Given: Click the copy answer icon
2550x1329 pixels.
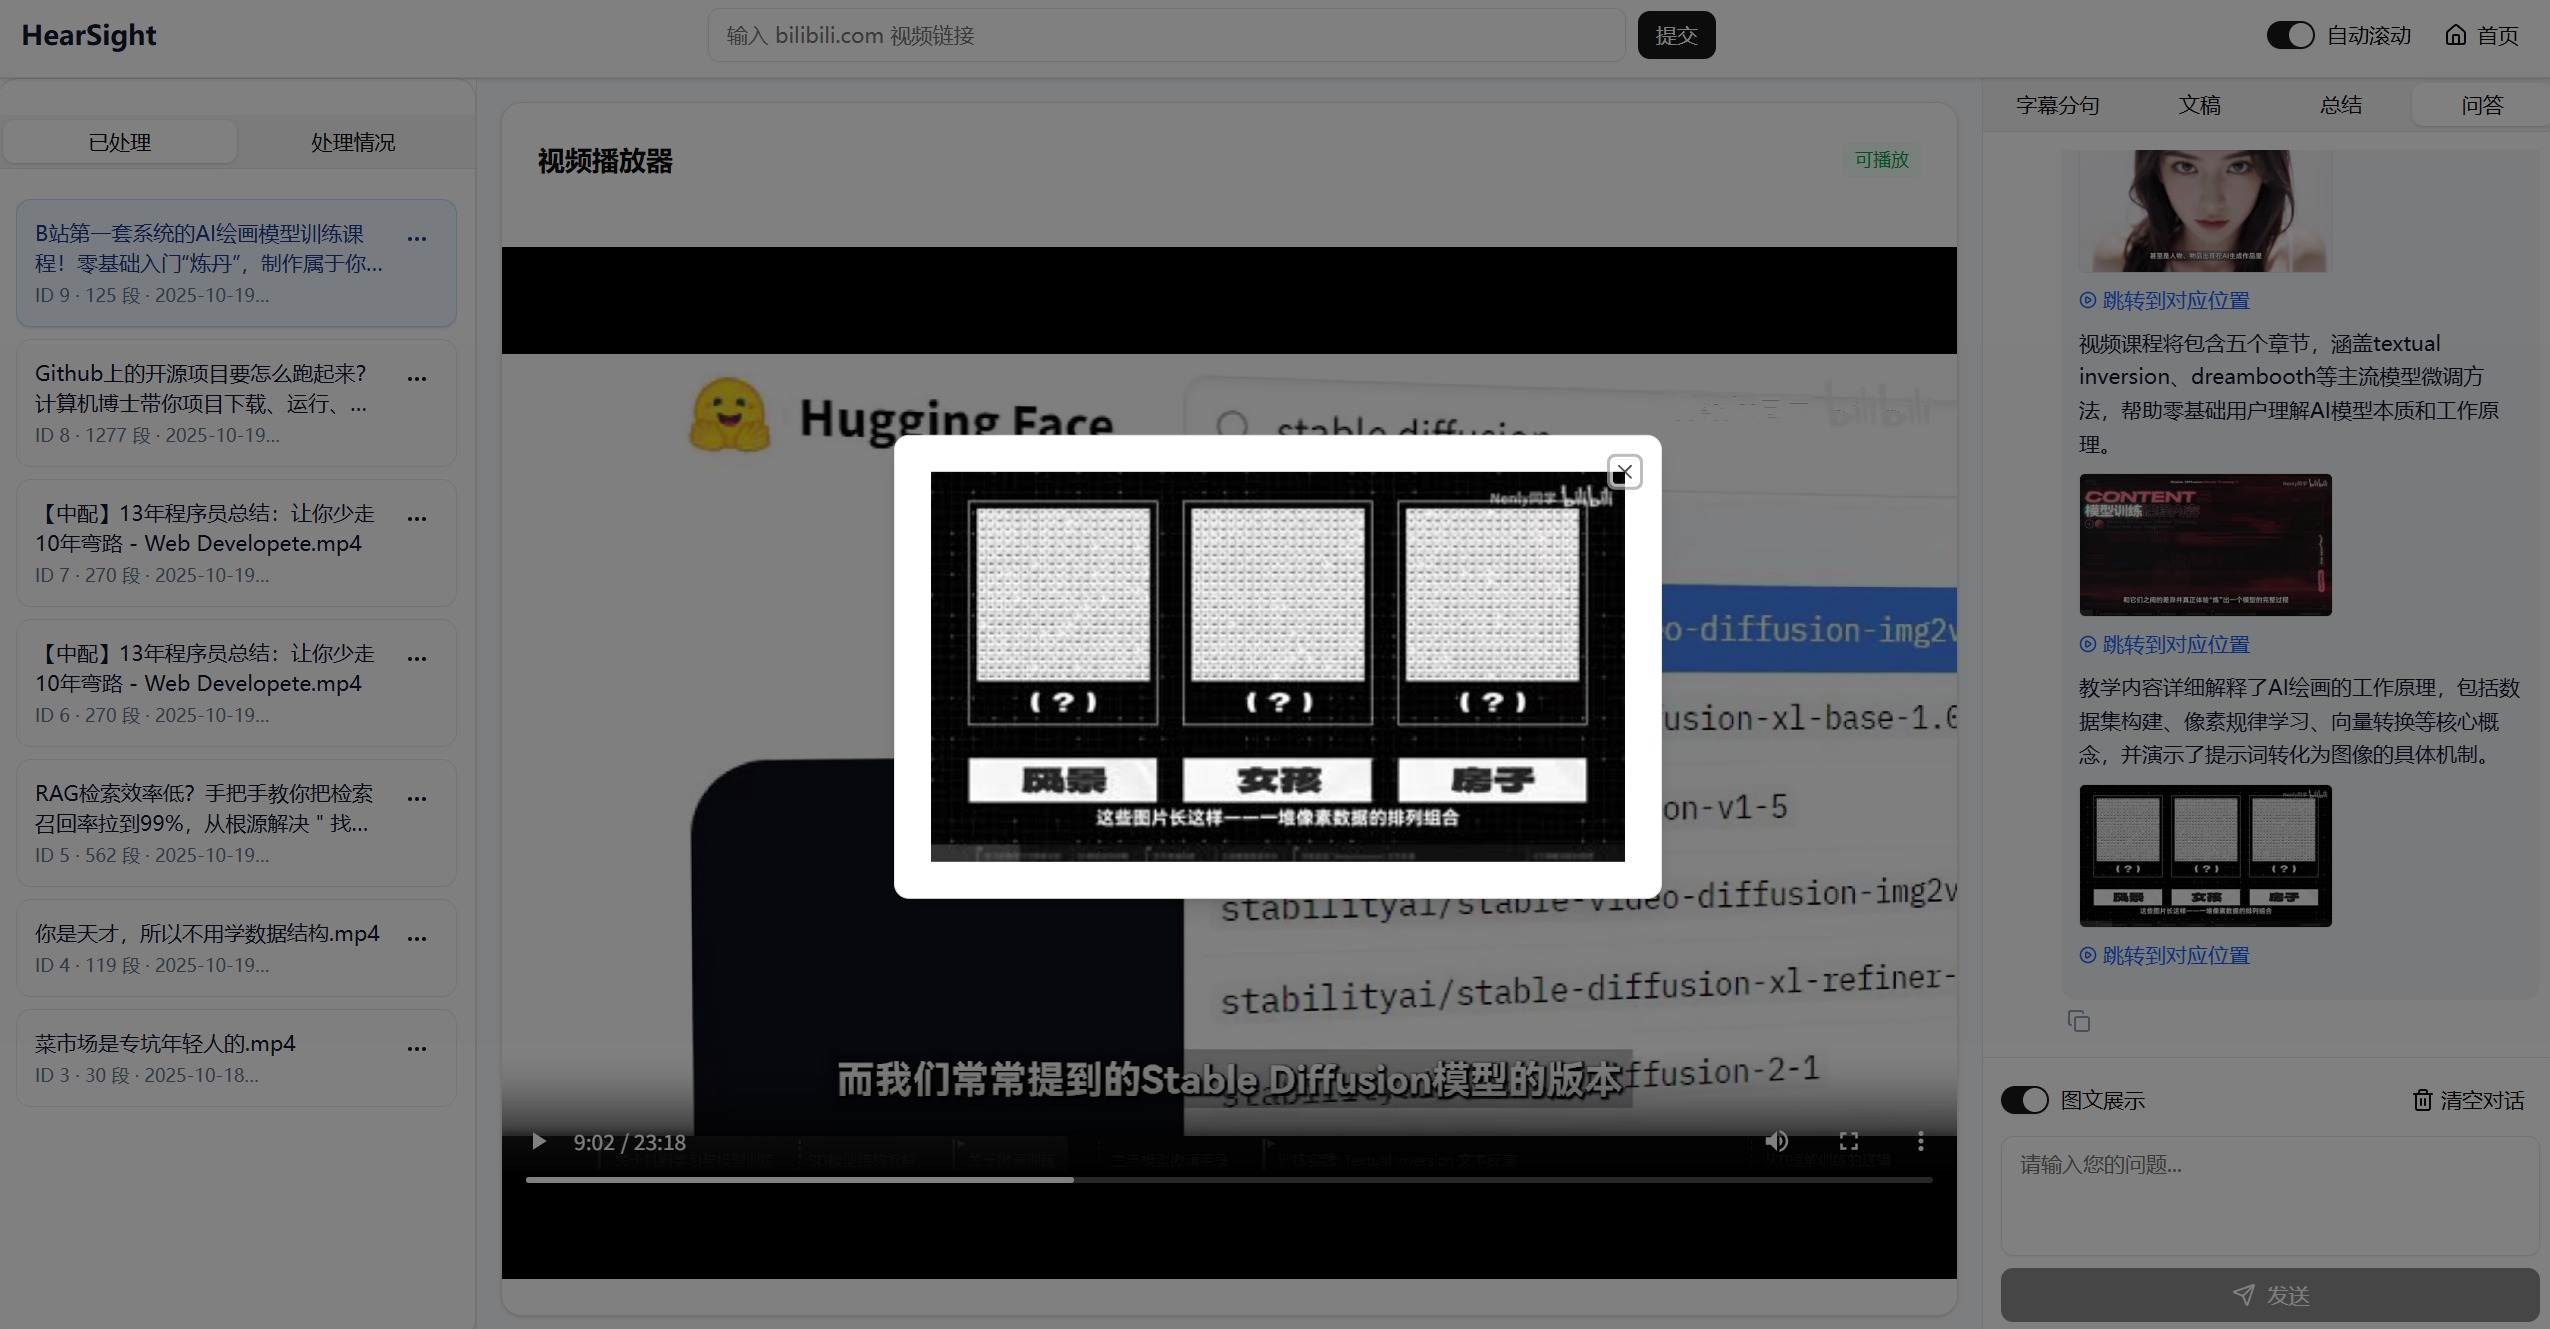Looking at the screenshot, I should pyautogui.click(x=2078, y=1021).
